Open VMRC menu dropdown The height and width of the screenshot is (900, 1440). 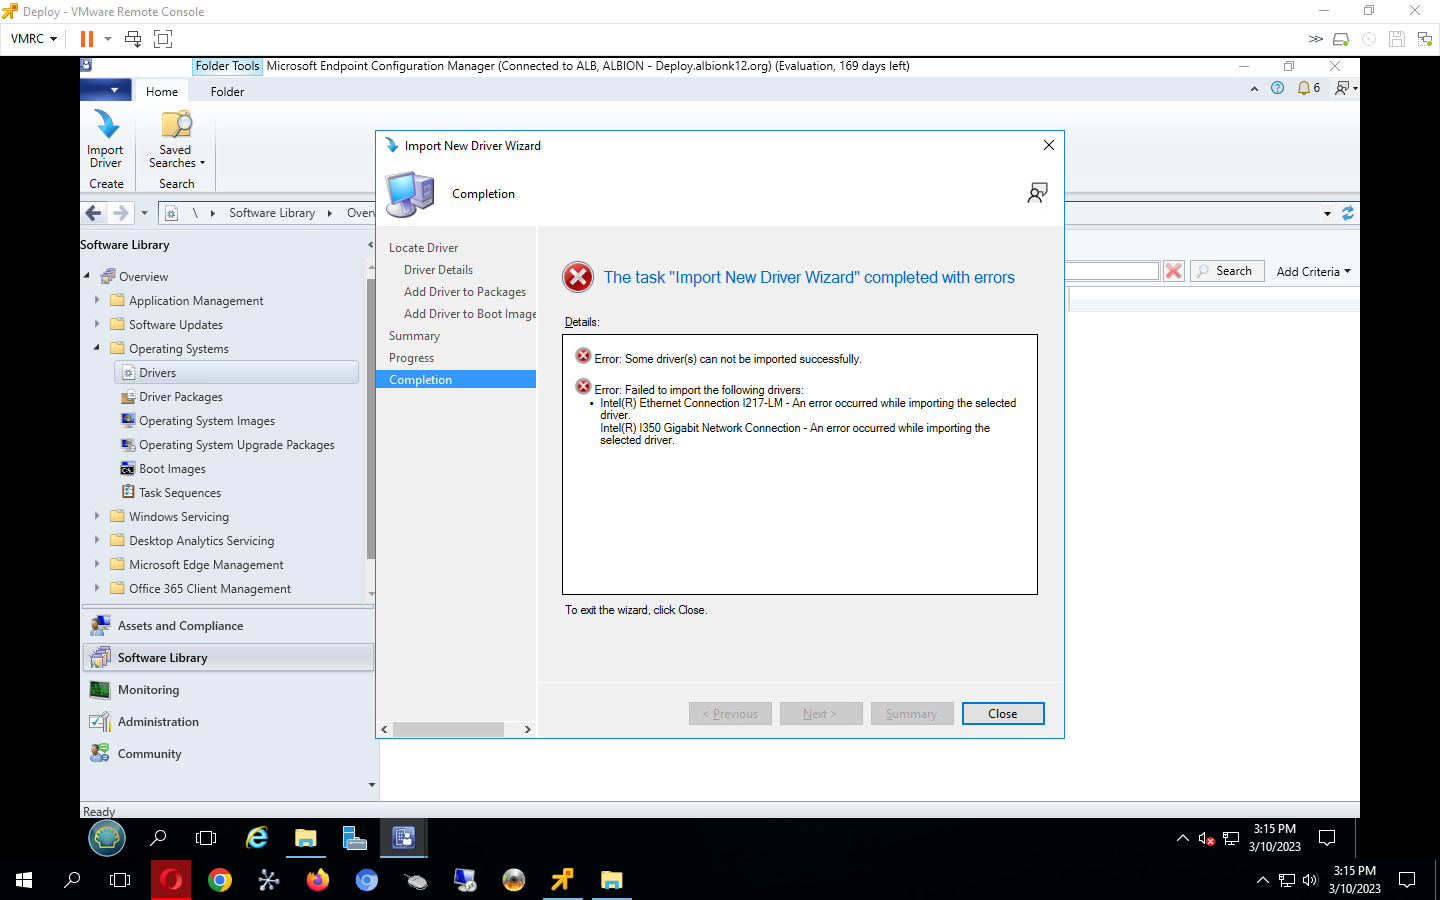point(34,39)
